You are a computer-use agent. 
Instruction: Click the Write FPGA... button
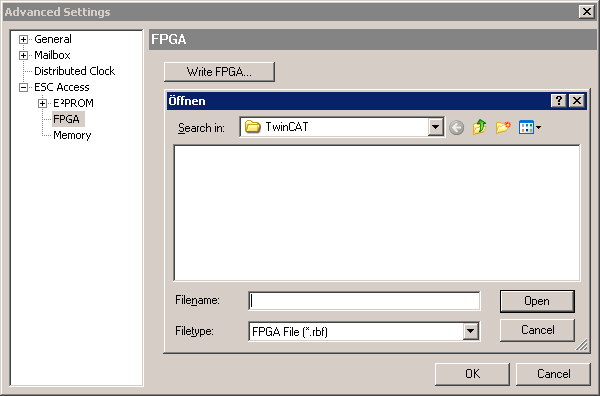pyautogui.click(x=219, y=72)
